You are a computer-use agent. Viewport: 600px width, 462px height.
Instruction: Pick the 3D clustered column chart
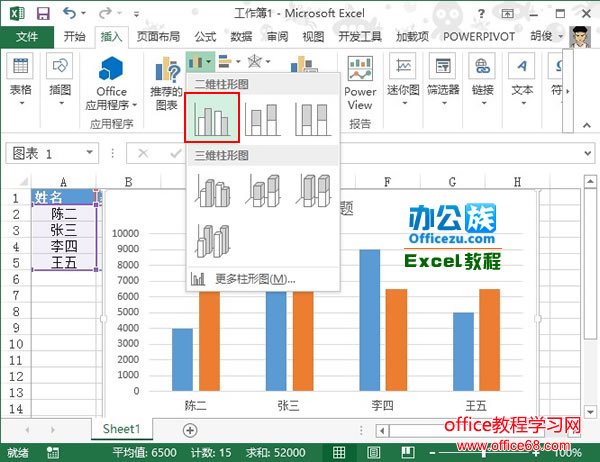213,191
